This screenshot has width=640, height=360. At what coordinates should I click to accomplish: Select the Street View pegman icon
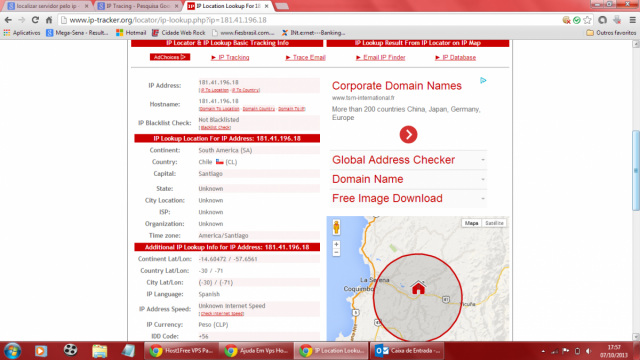pos(336,227)
